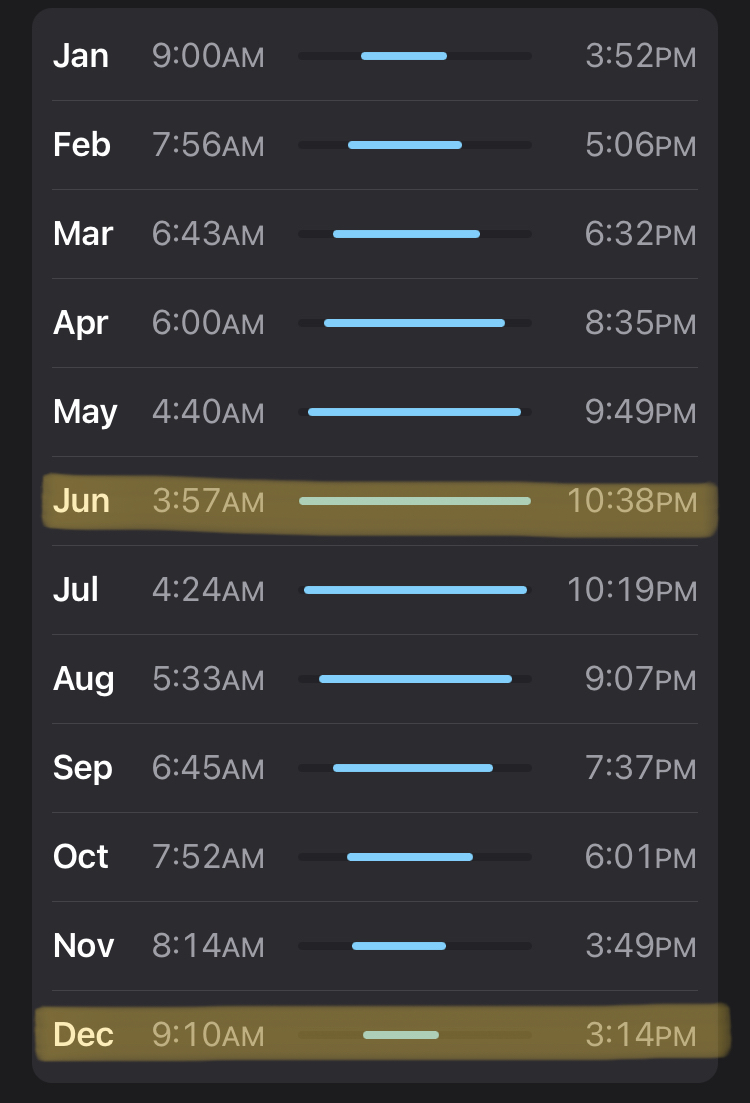Click the May month label

click(85, 412)
